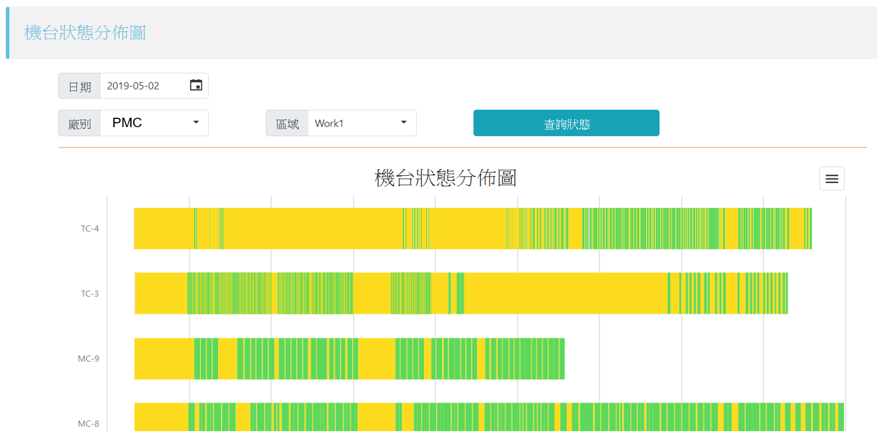This screenshot has width=877, height=437.
Task: Click the 廠別 label tag
Action: click(x=79, y=123)
